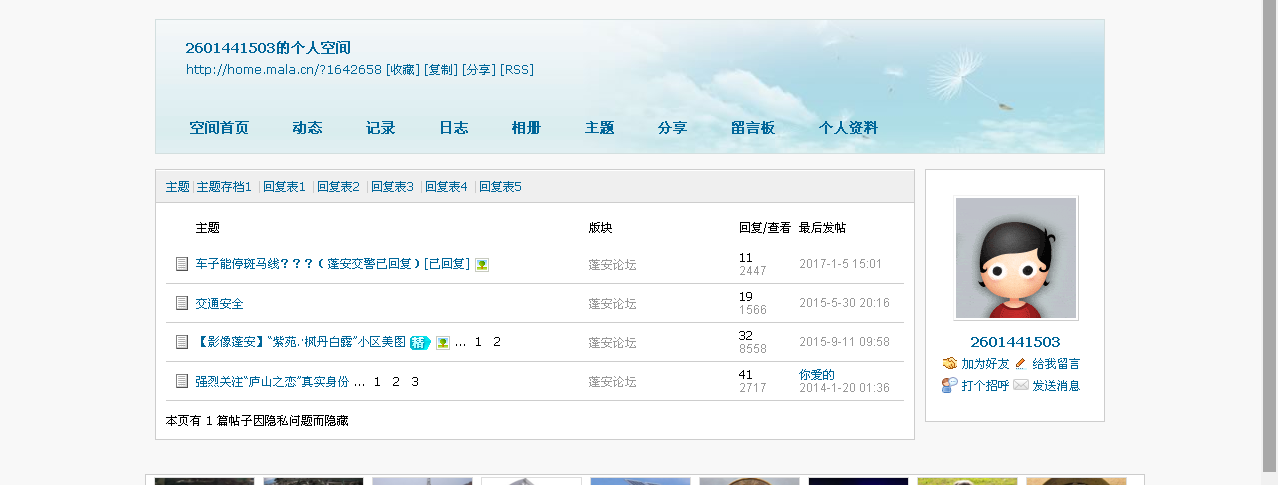Click the envelope icon next to 发送消息
Screen dimensions: 1278x485
(x=1020, y=385)
